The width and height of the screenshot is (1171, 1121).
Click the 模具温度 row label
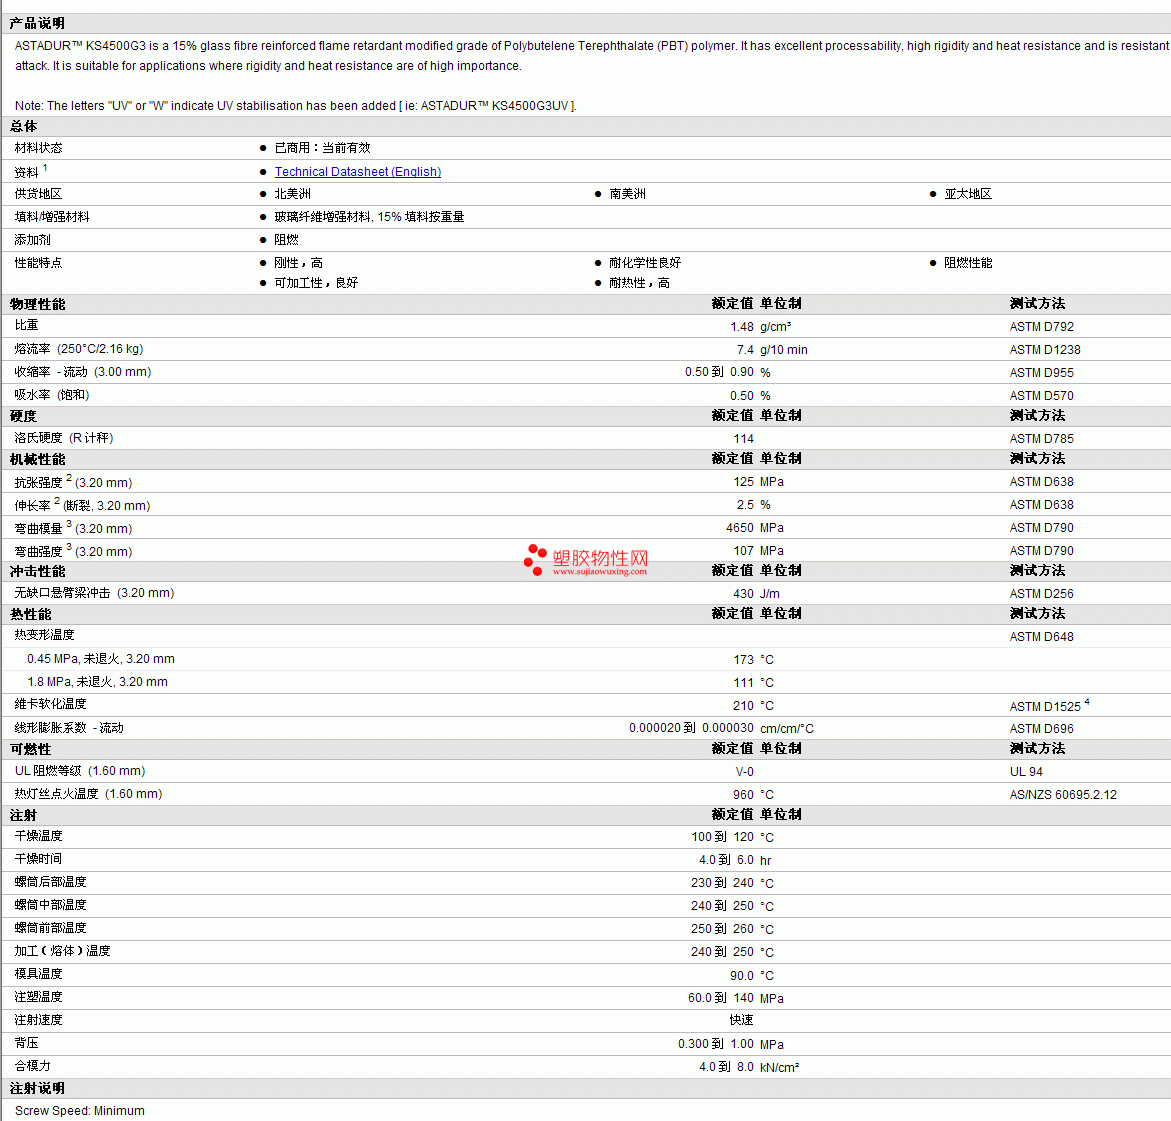click(39, 974)
